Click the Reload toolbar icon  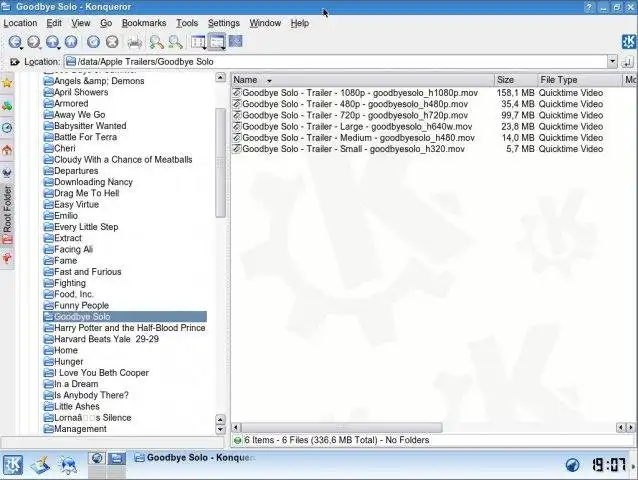(x=93, y=41)
